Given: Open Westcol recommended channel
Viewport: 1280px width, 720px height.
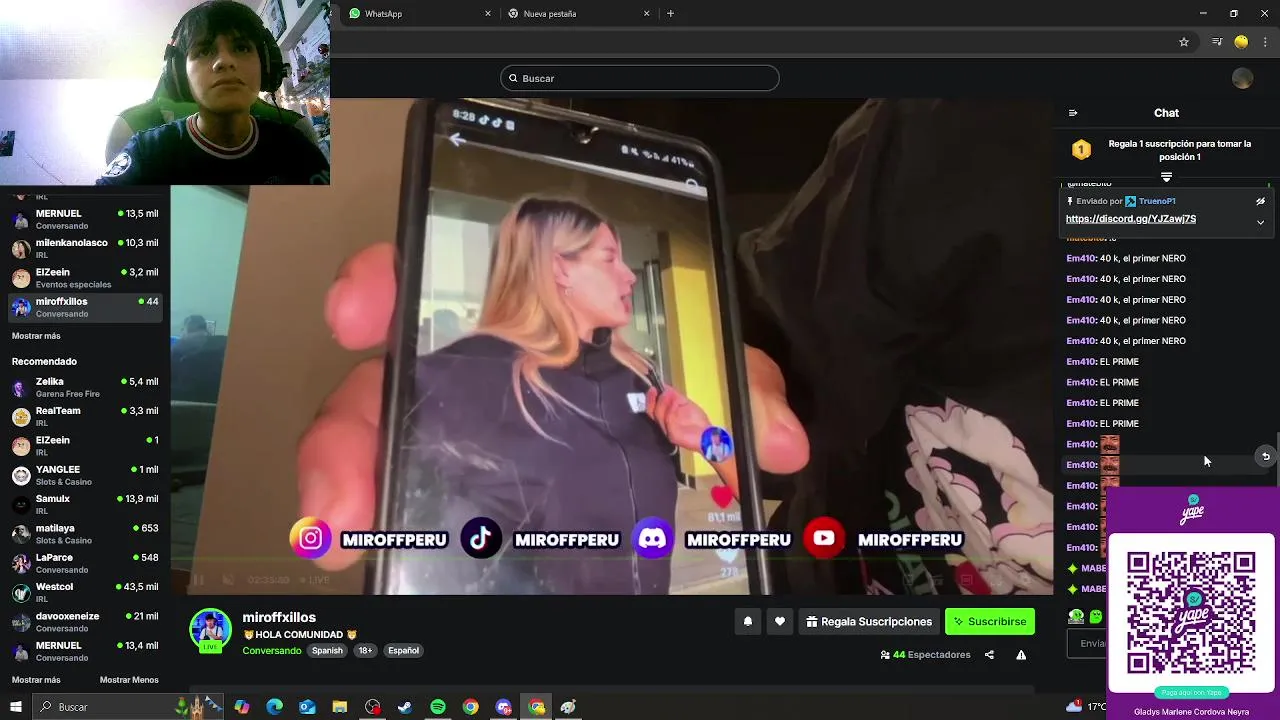Looking at the screenshot, I should [85, 592].
